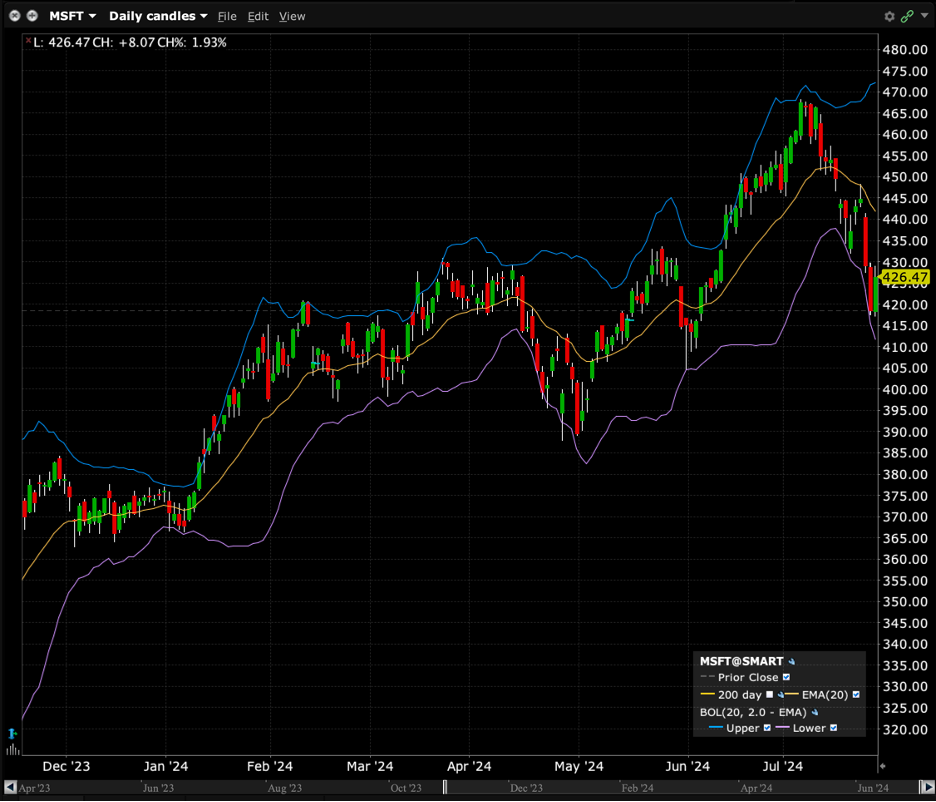The image size is (936, 802).
Task: Open the Edit menu
Action: click(258, 16)
